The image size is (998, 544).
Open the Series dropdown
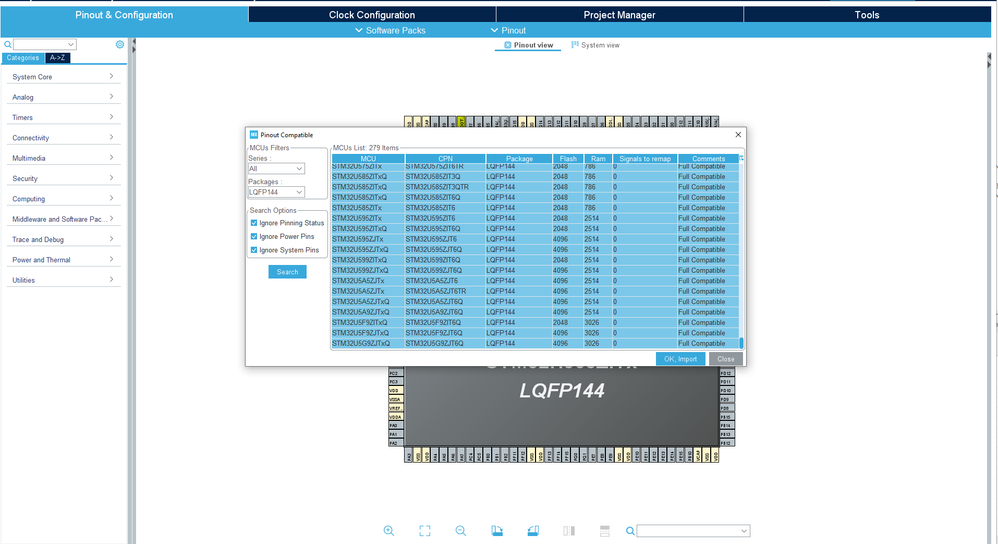(276, 169)
